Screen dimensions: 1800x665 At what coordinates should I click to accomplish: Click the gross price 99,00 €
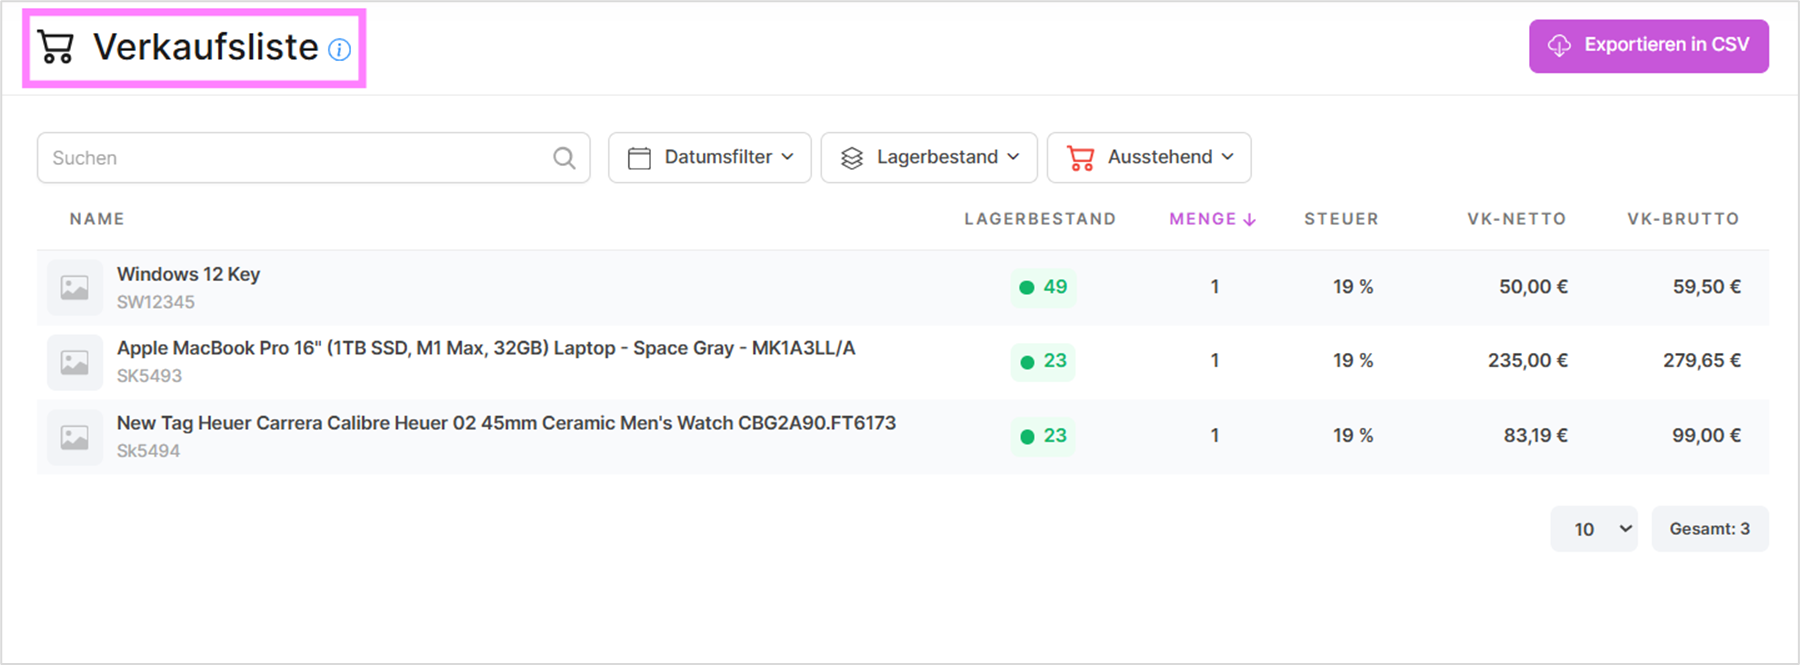coord(1706,436)
